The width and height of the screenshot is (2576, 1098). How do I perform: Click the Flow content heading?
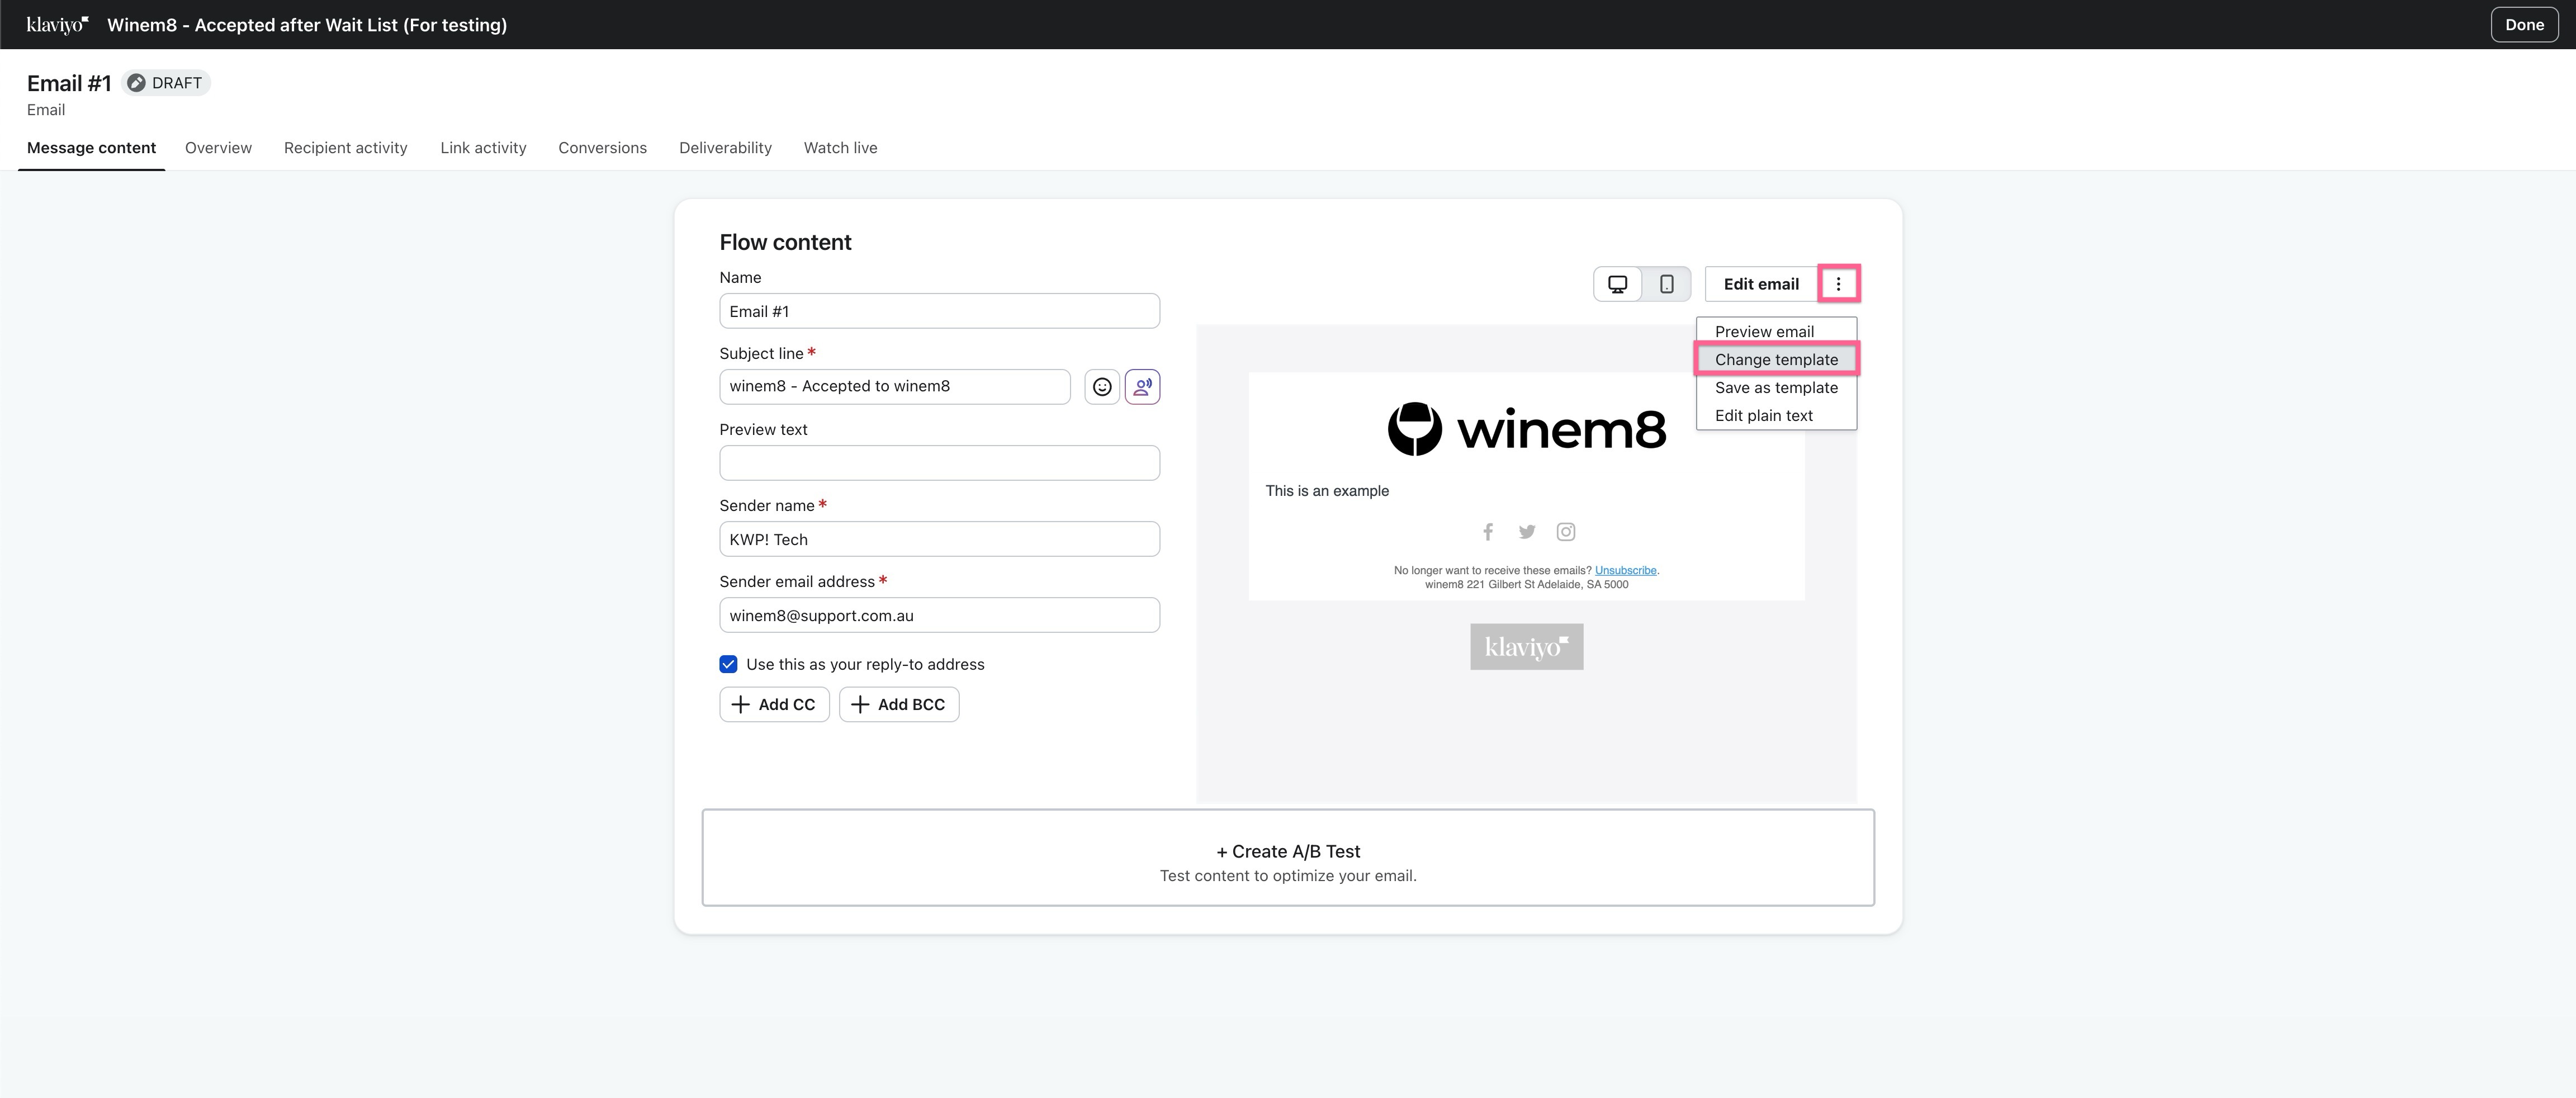[x=785, y=242]
